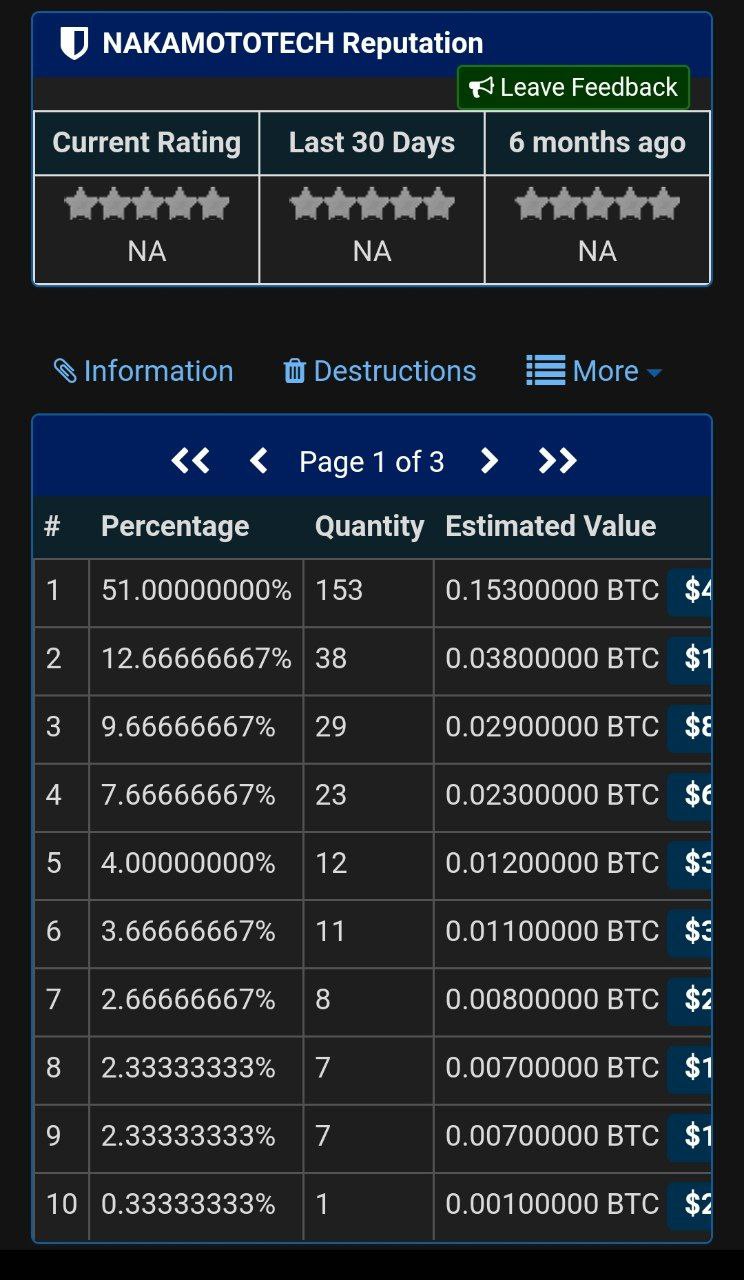Click the NA under Last 30 Days
Viewport: 744px width, 1280px height.
click(372, 251)
